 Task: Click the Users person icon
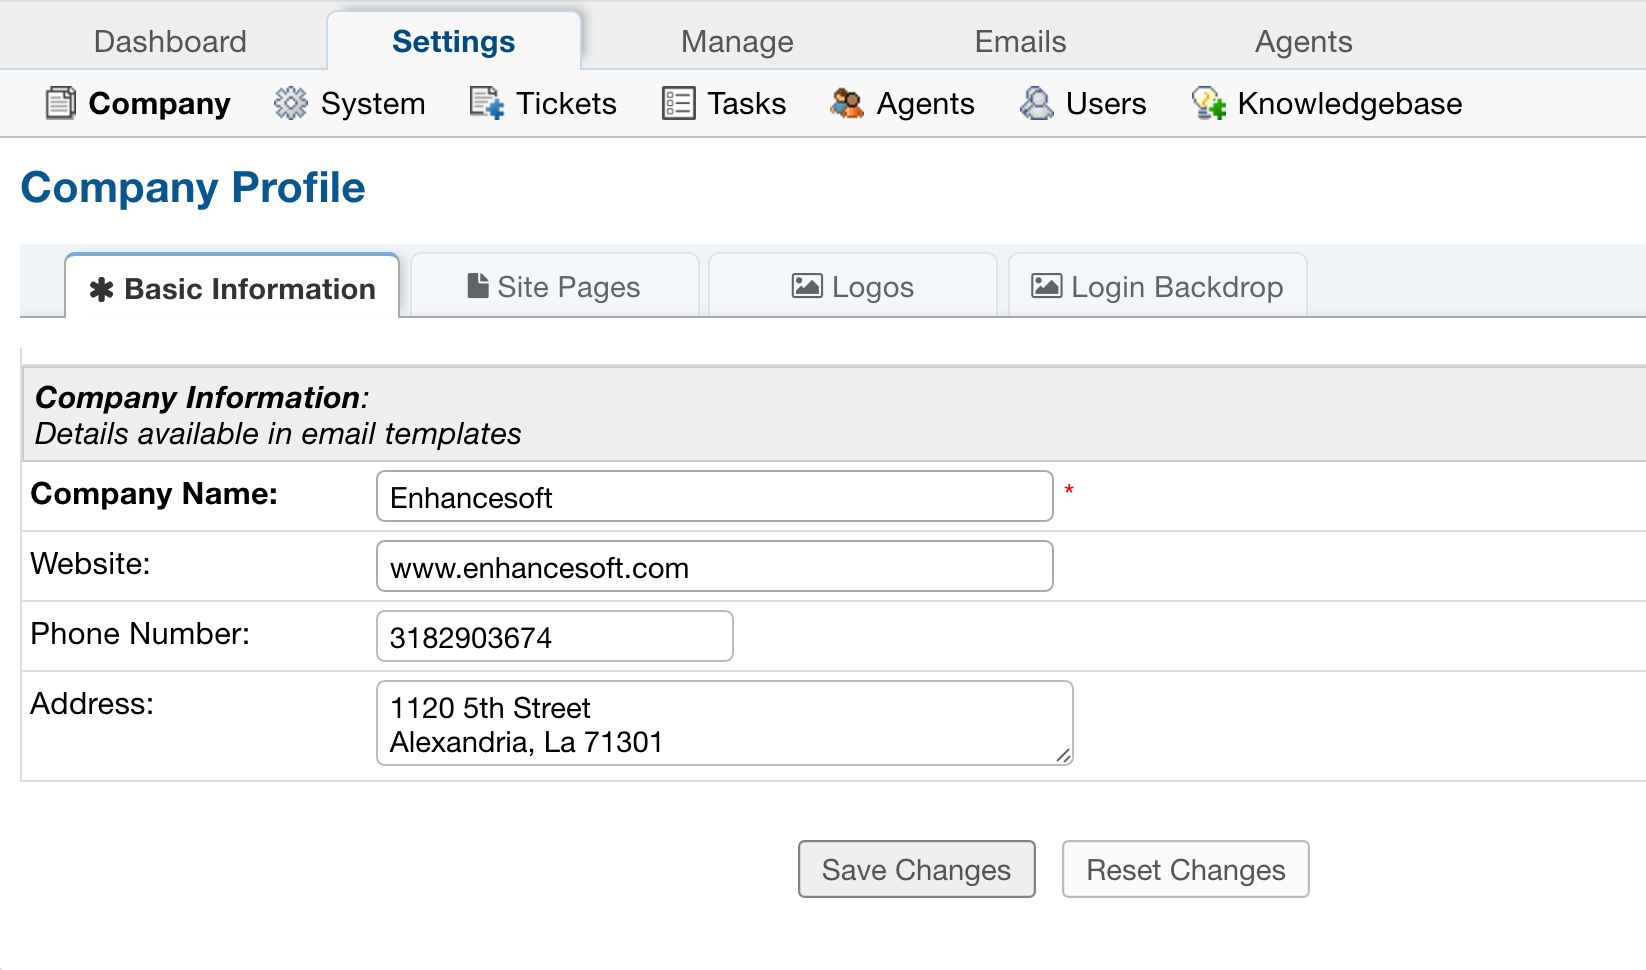[1037, 103]
